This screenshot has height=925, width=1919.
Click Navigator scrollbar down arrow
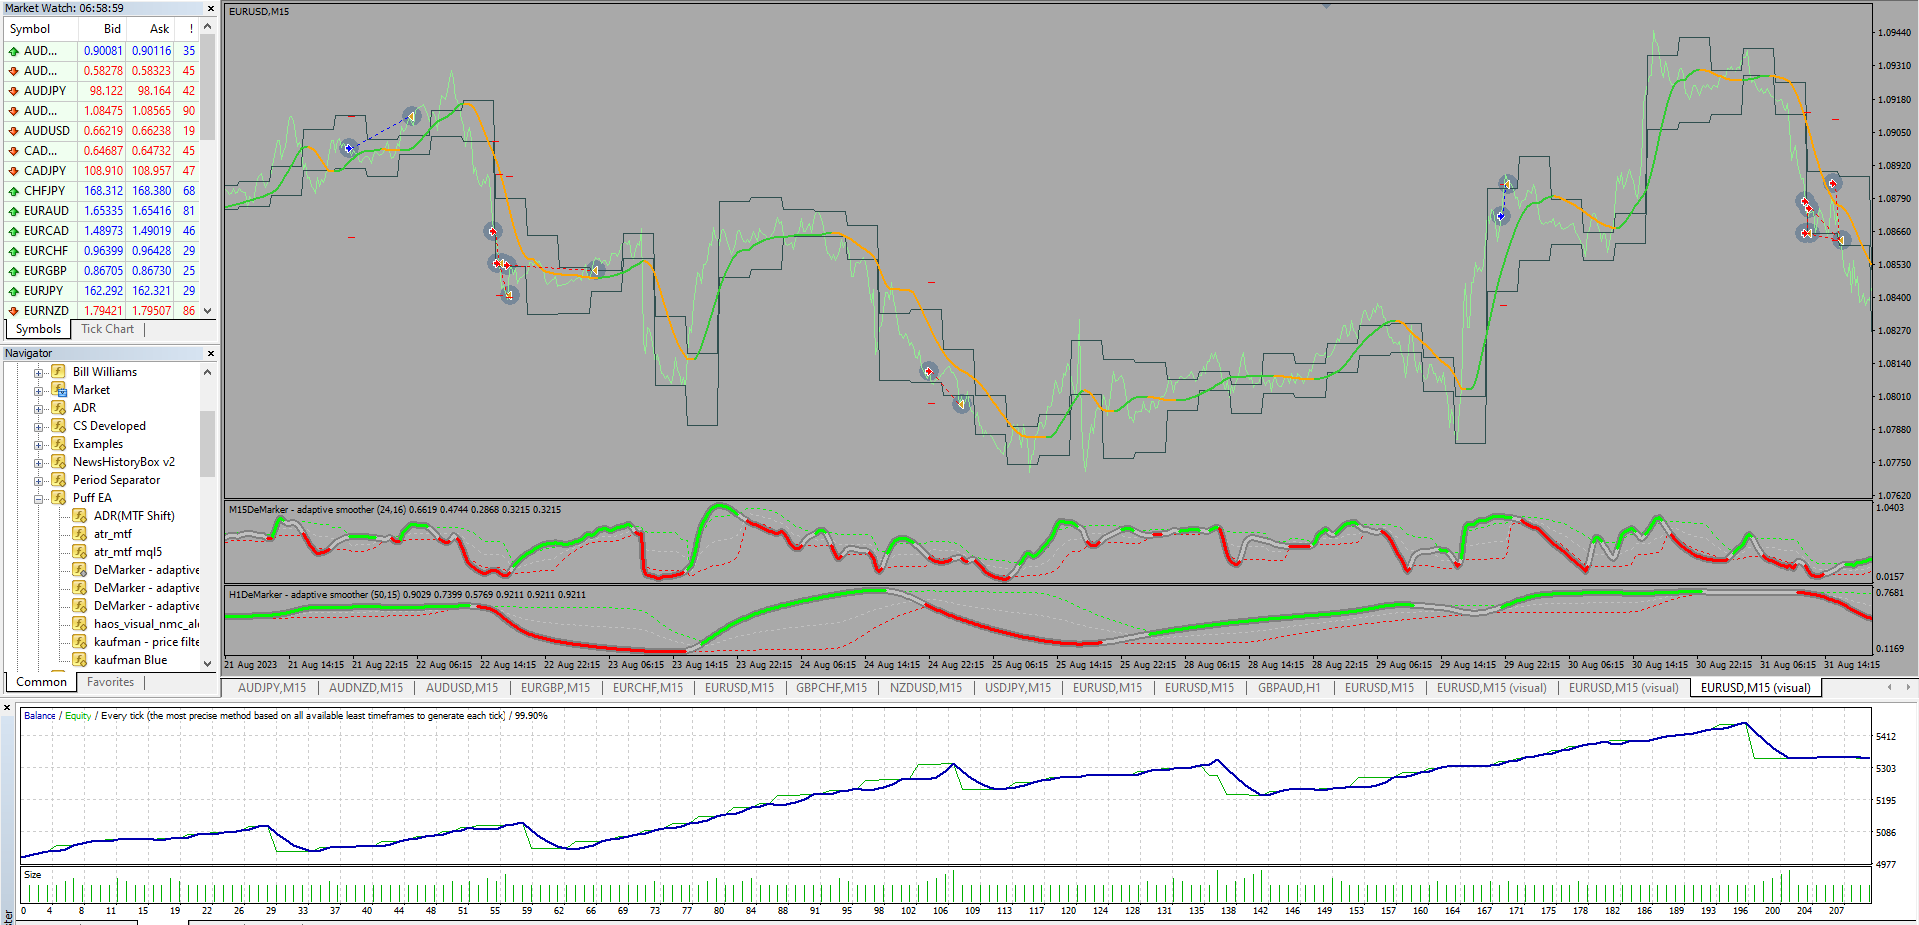click(x=208, y=663)
